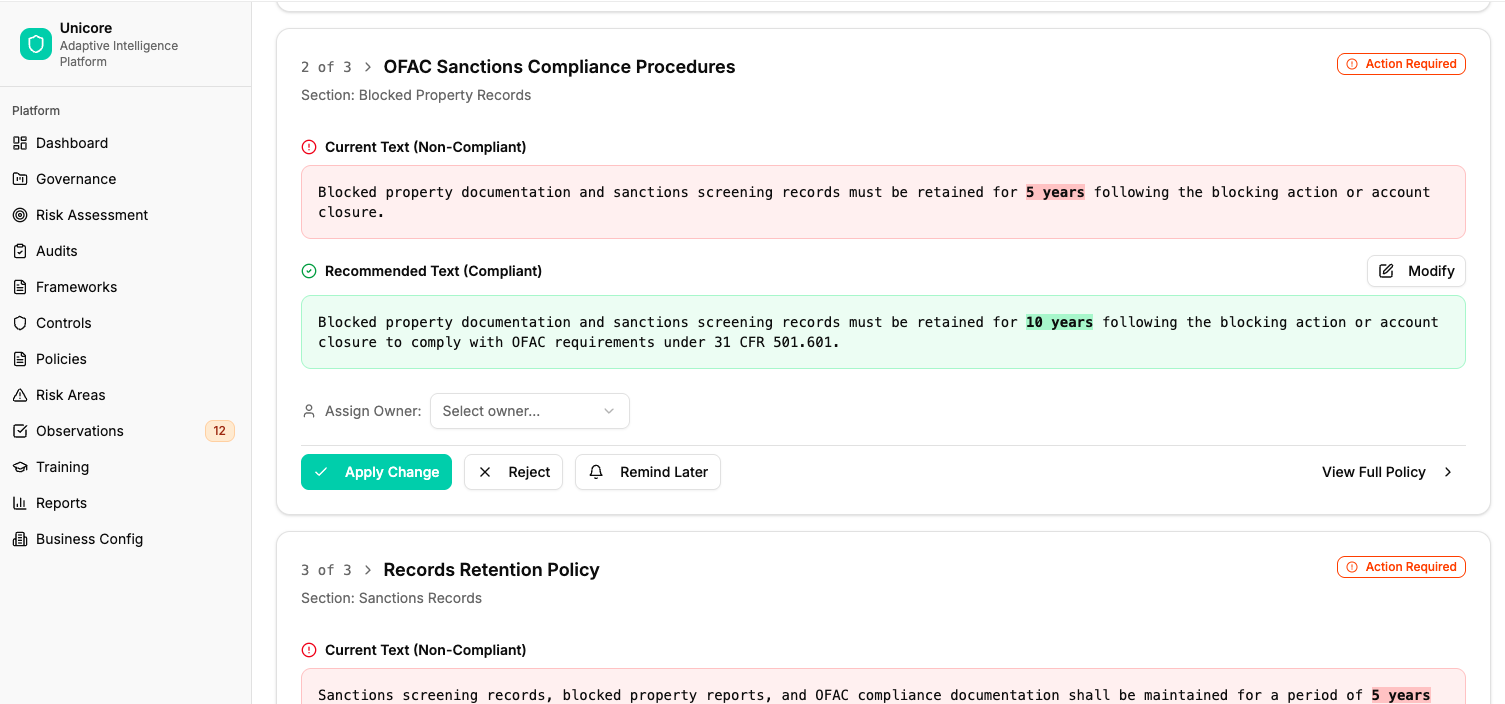The image size is (1505, 704).
Task: Navigate to Frameworks in the sidebar
Action: coord(76,287)
